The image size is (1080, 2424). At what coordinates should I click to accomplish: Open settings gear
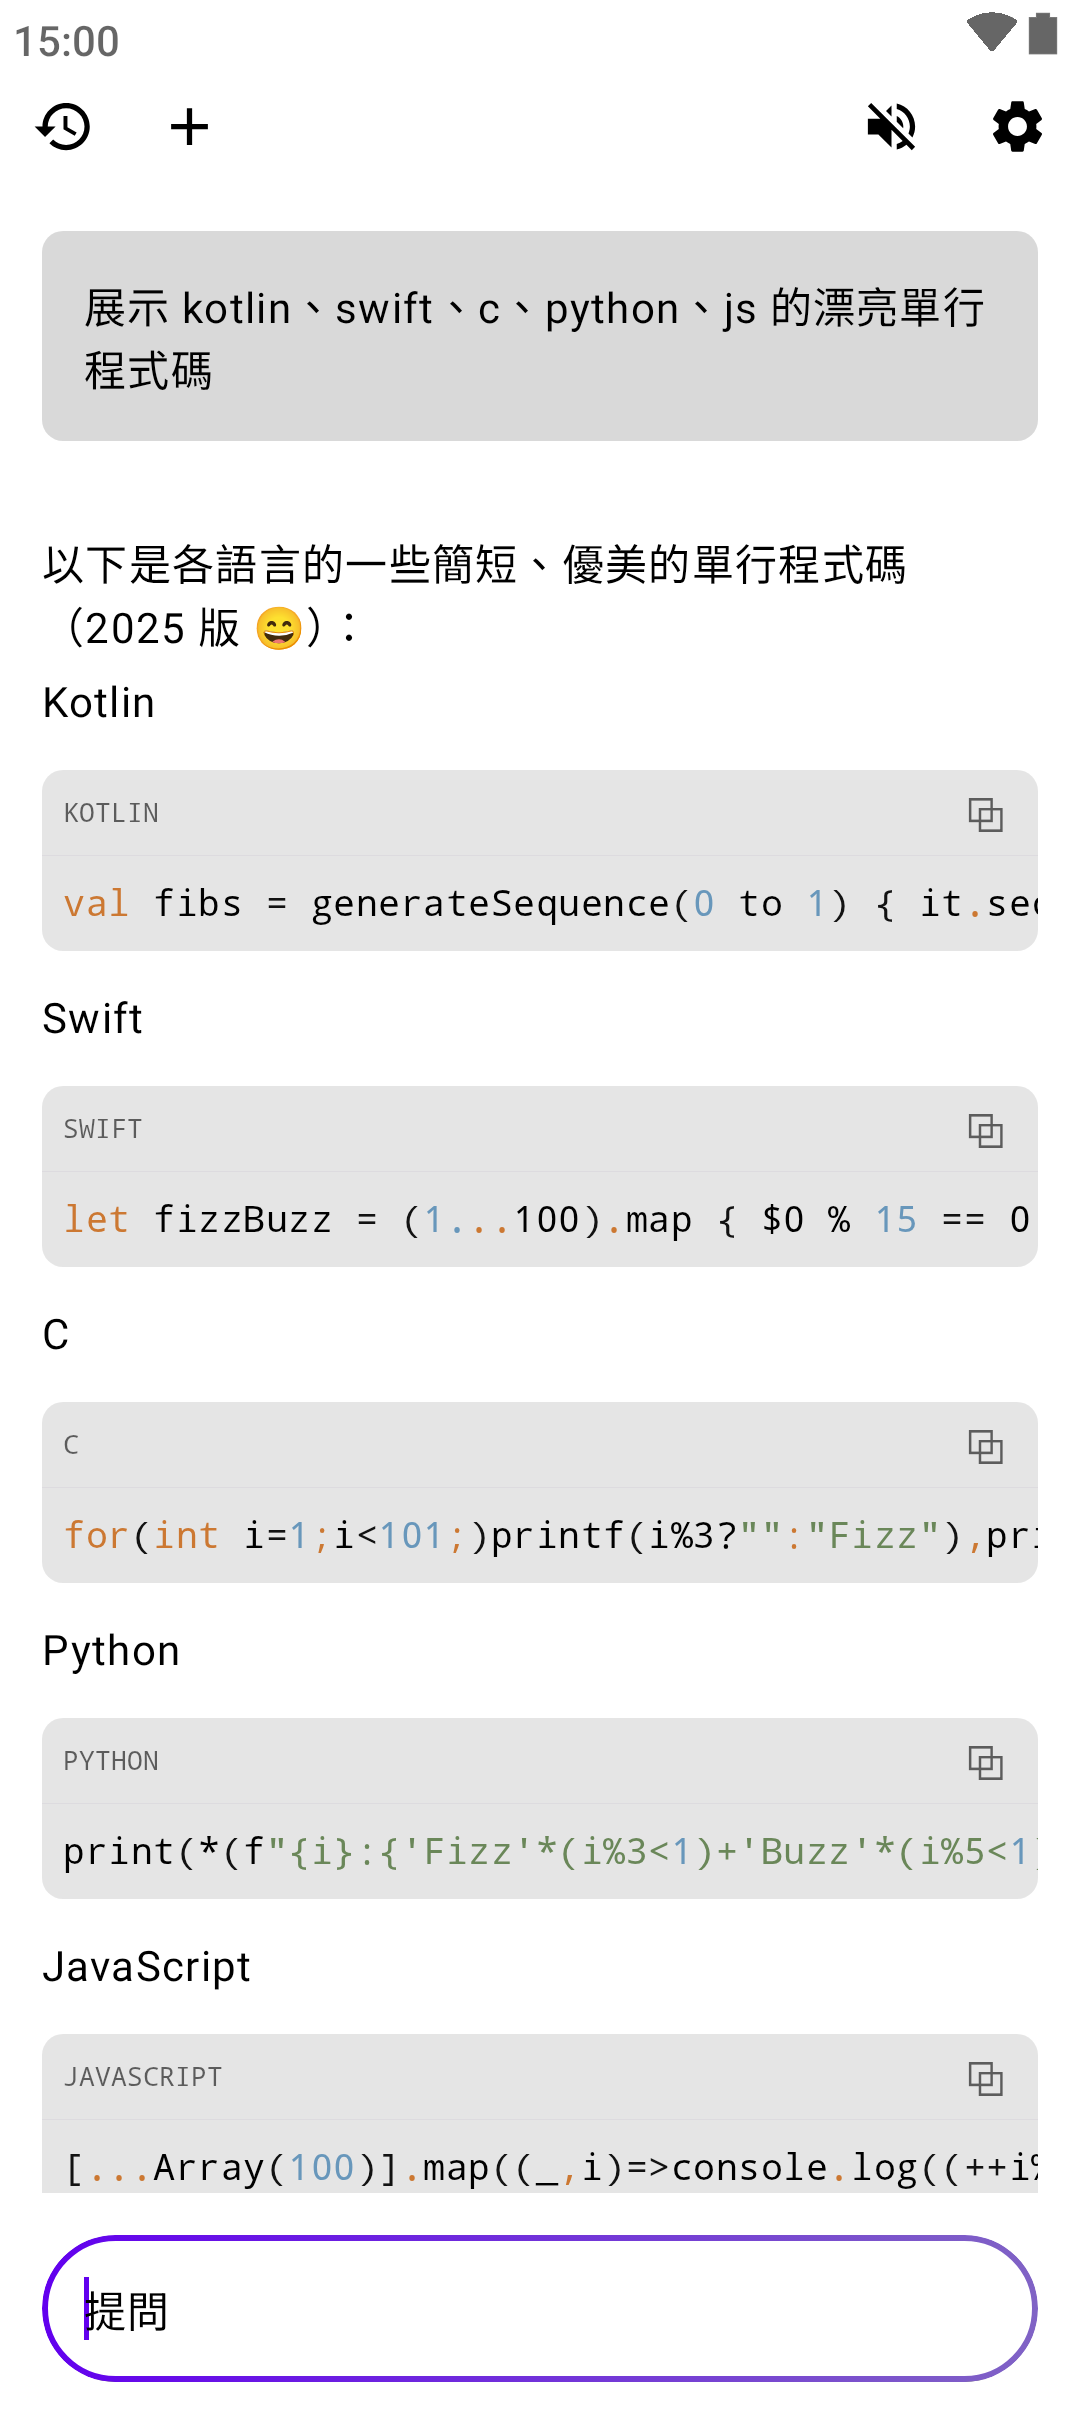point(1017,127)
